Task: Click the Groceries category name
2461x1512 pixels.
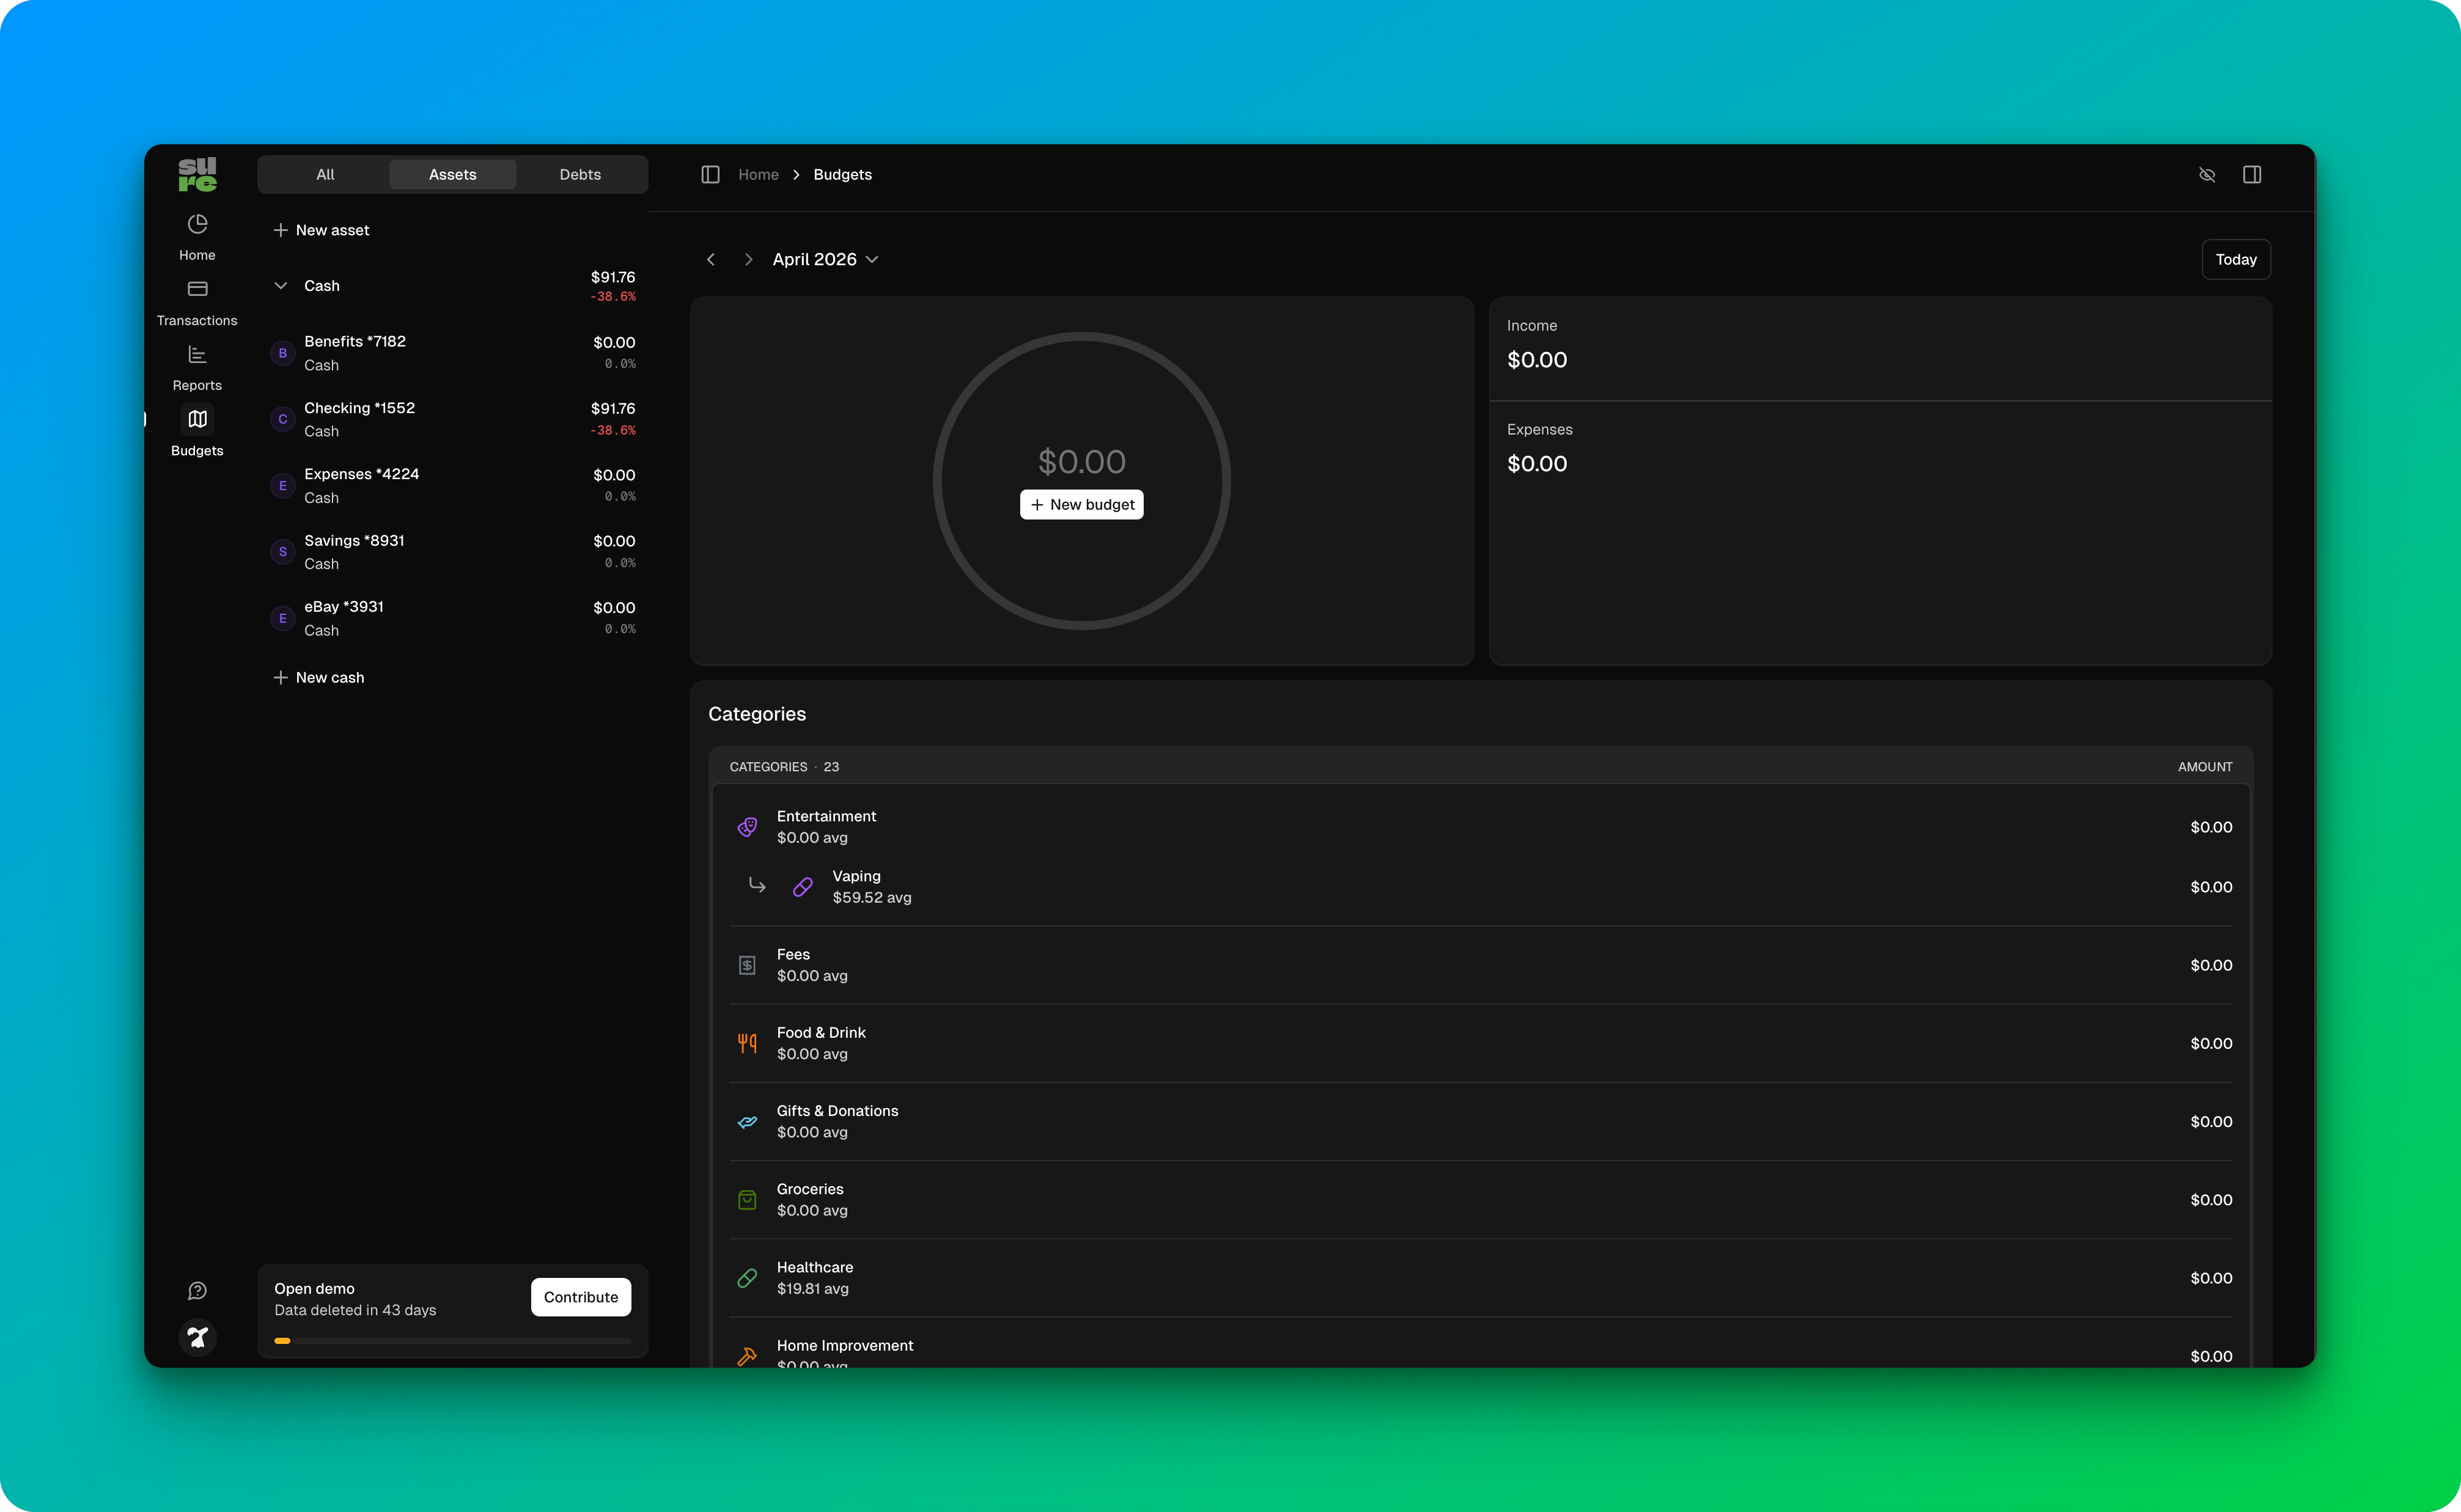Action: point(810,1189)
